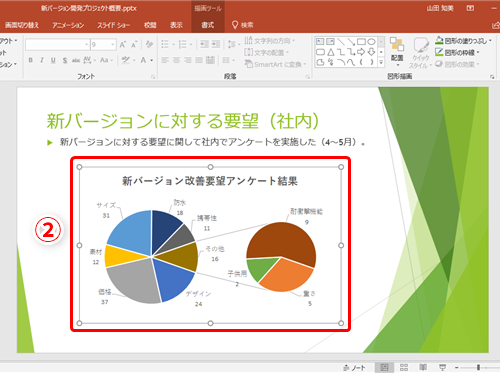Select the bullet list icon
The image size is (500, 373).
165,44
